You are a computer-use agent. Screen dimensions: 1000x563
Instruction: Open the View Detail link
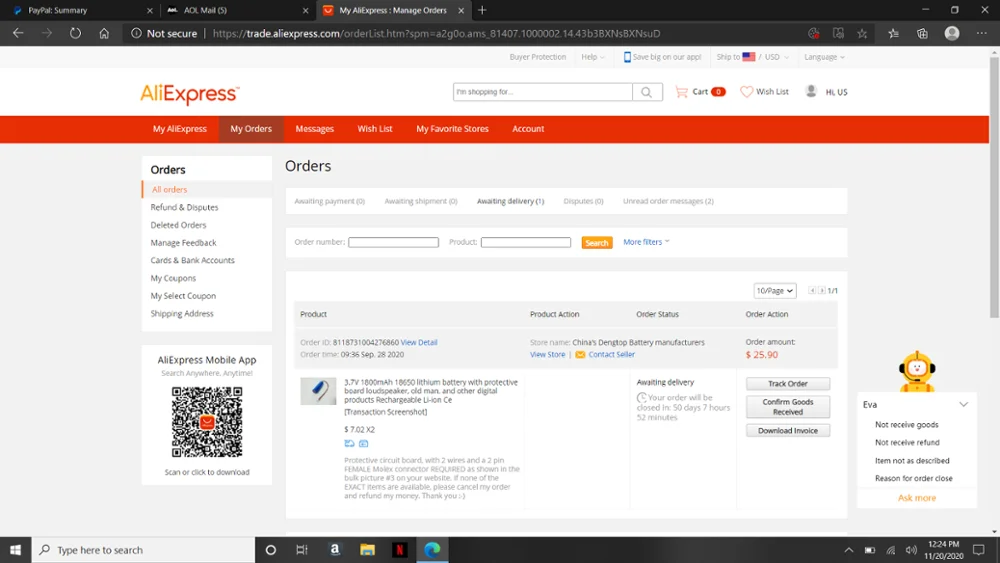pyautogui.click(x=419, y=342)
